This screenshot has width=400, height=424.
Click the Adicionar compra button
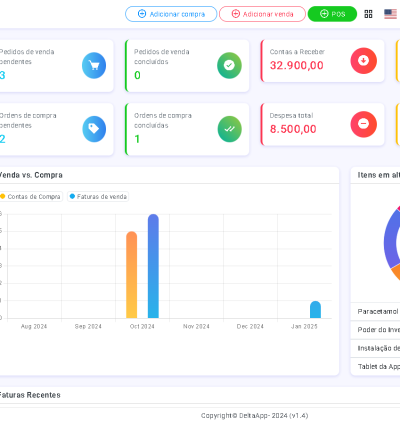[x=171, y=14]
